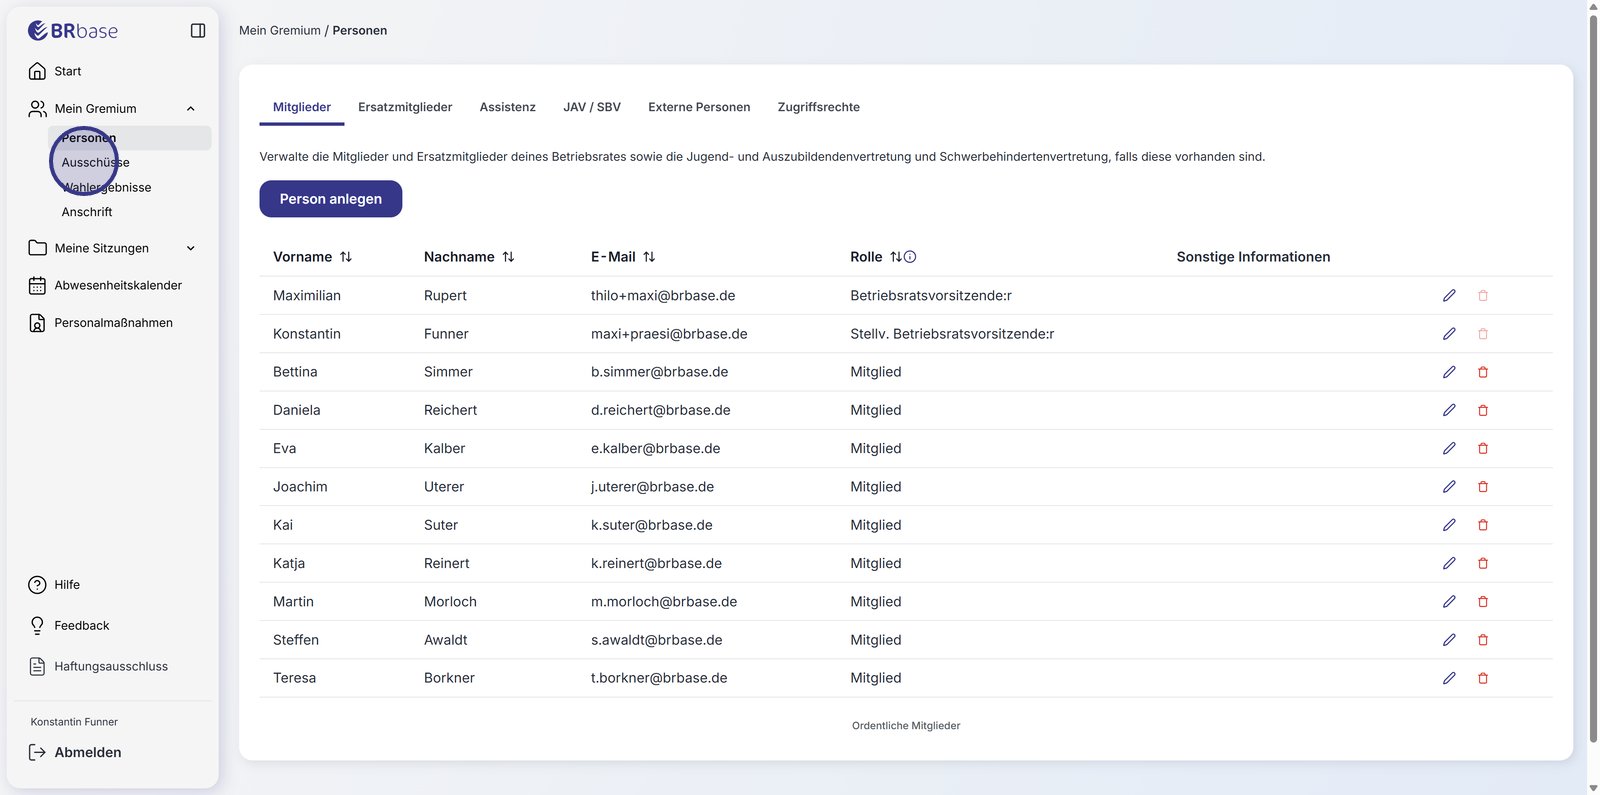The height and width of the screenshot is (795, 1600).
Task: Switch to the Mitglieder tab
Action: 302,107
